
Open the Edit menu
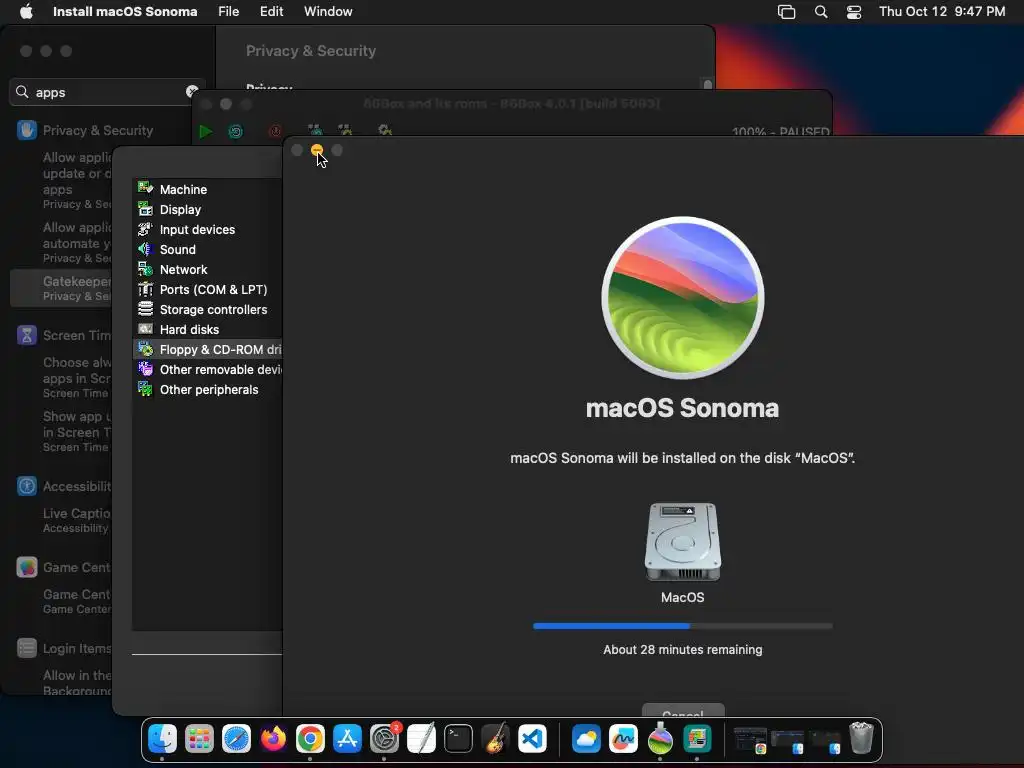272,12
